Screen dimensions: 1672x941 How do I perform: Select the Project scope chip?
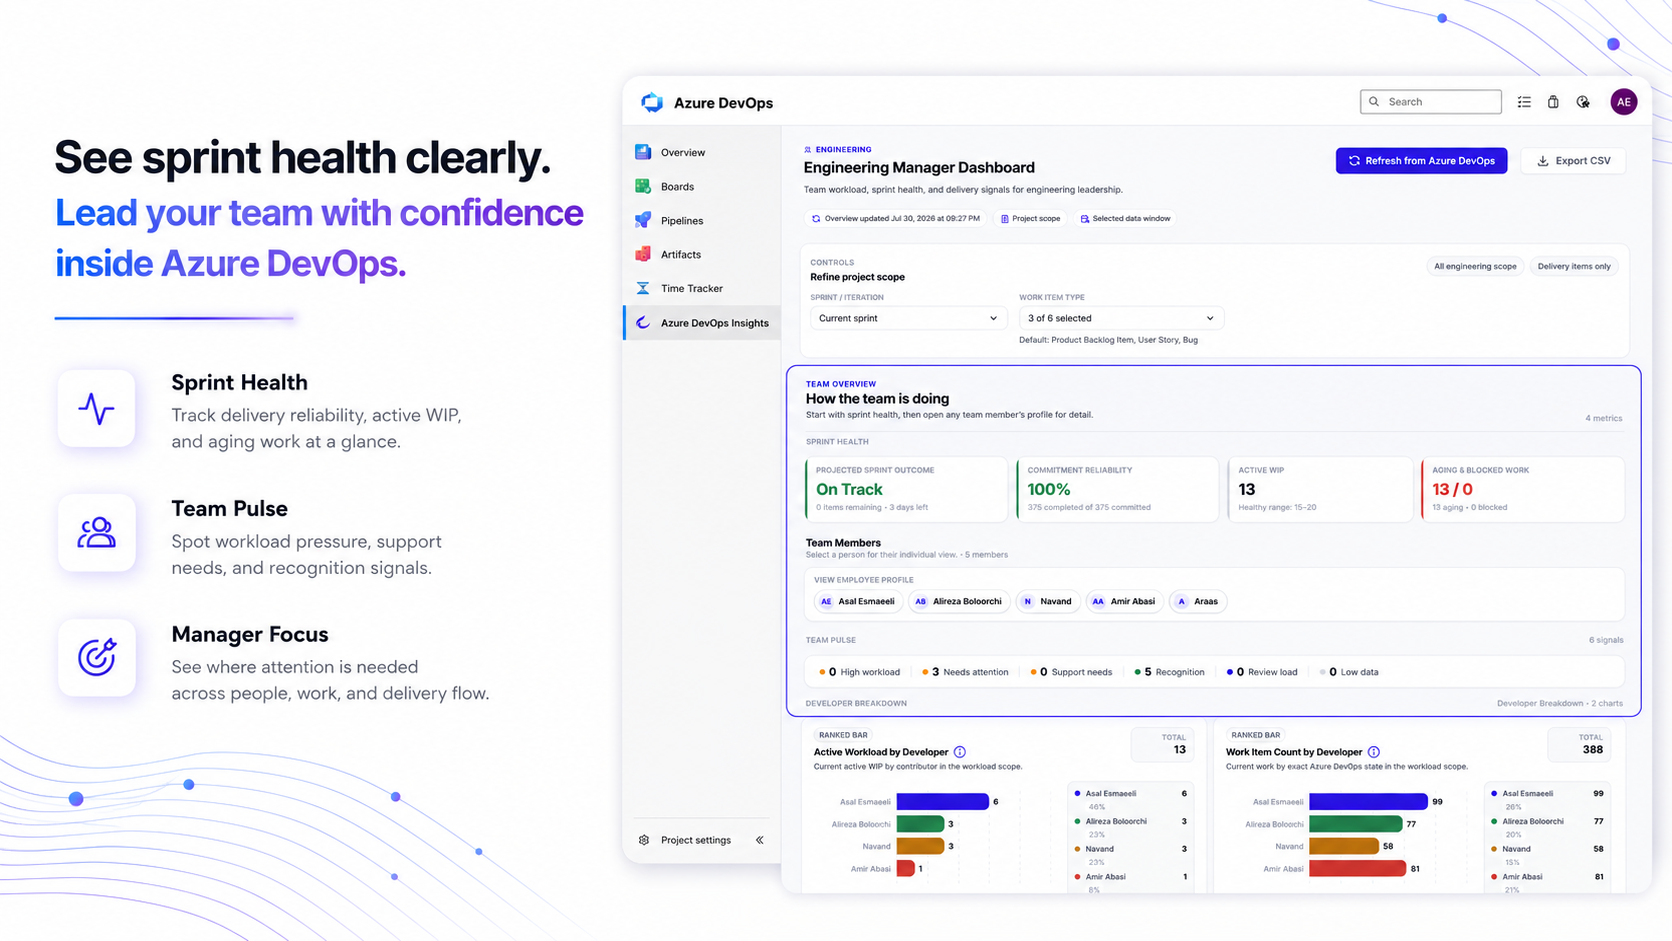coord(1030,218)
